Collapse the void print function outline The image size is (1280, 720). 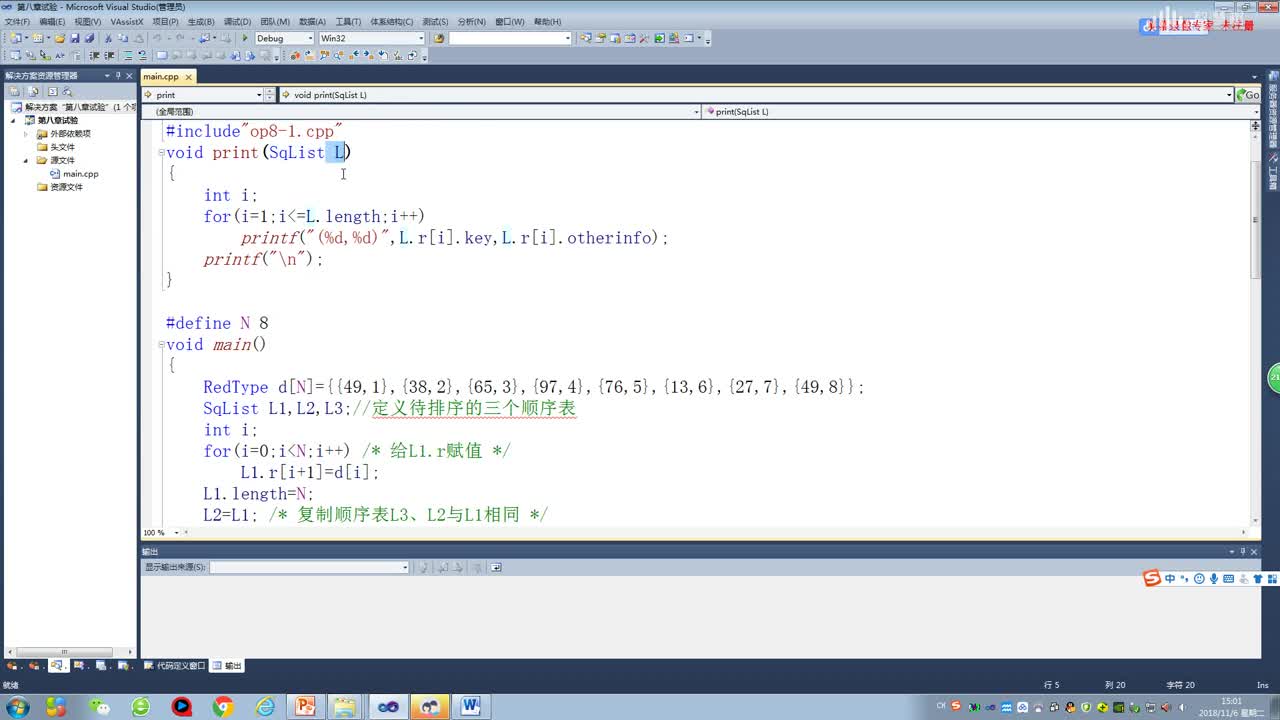160,153
